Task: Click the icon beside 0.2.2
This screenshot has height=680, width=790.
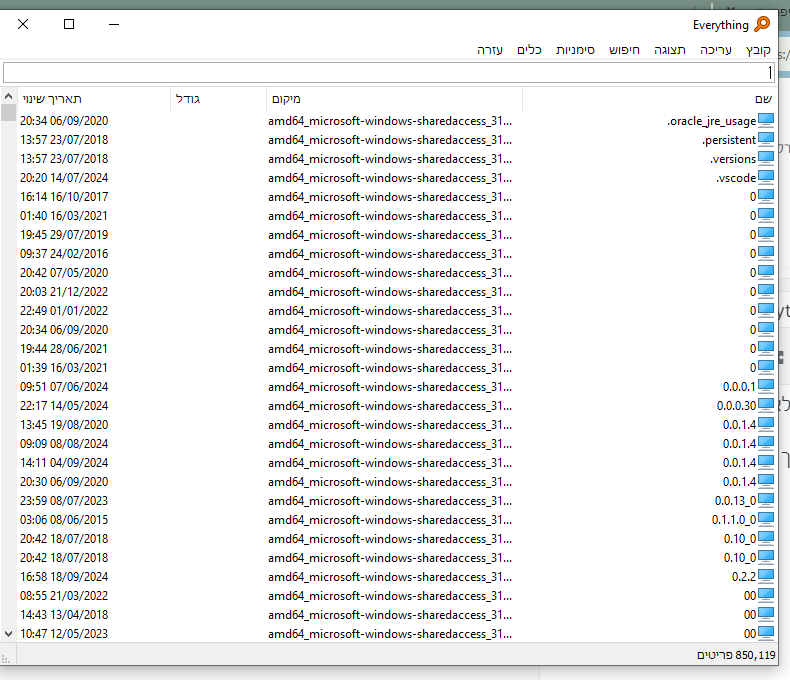Action: 766,576
